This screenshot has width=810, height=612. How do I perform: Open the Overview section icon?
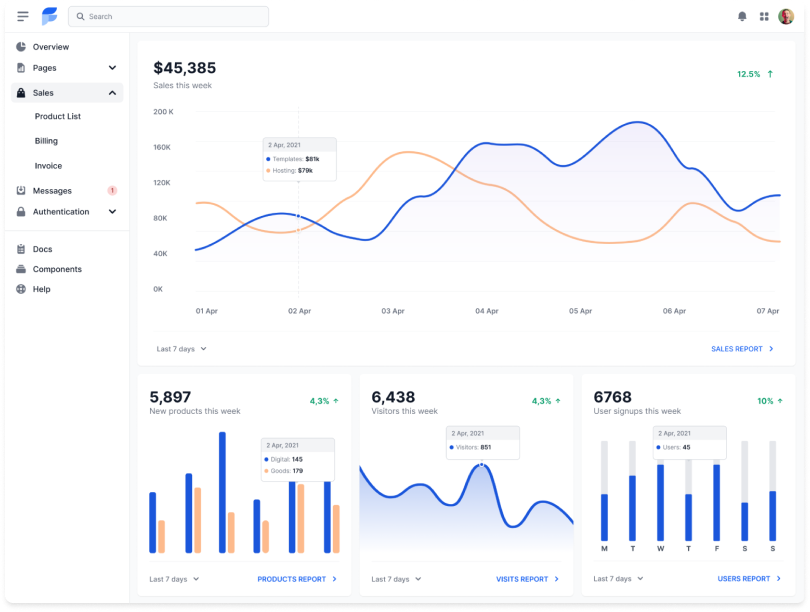click(x=20, y=47)
